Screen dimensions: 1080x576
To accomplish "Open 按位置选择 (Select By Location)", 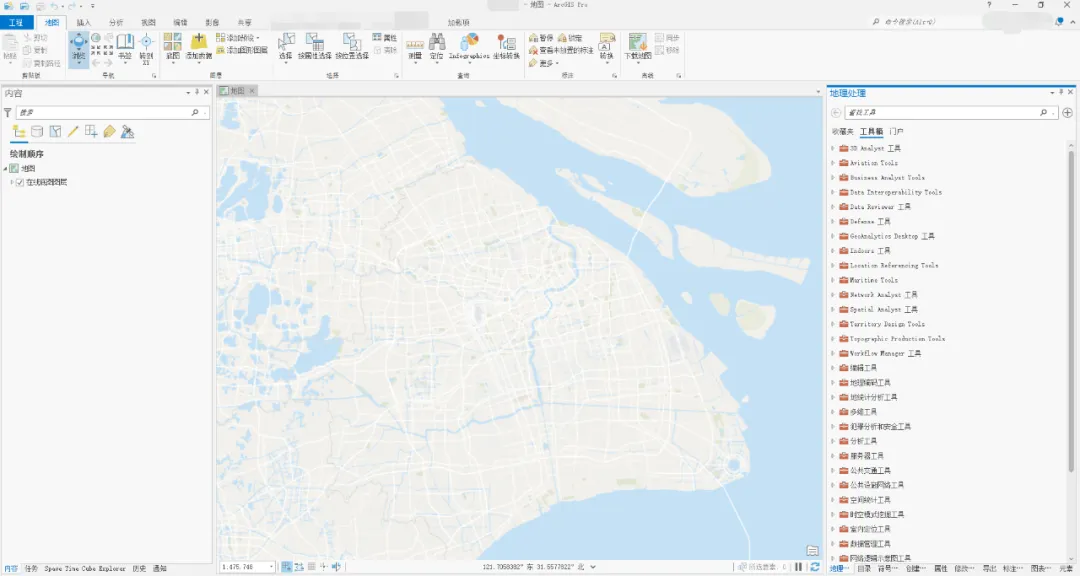I will click(x=352, y=47).
